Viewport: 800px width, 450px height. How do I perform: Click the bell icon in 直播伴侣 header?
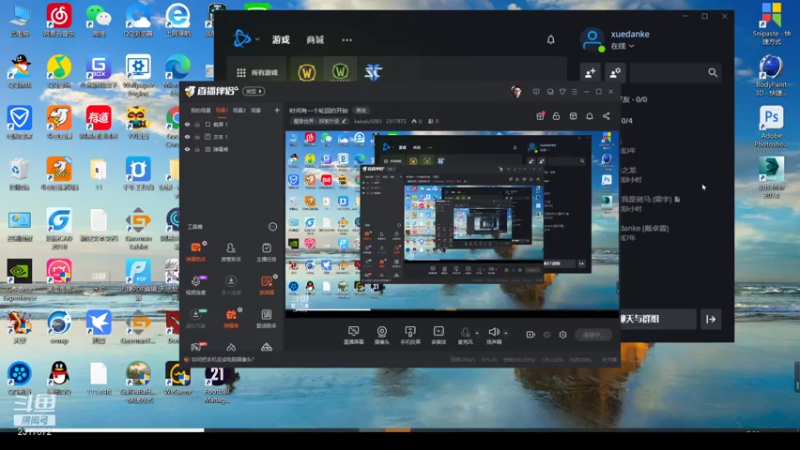[589, 116]
